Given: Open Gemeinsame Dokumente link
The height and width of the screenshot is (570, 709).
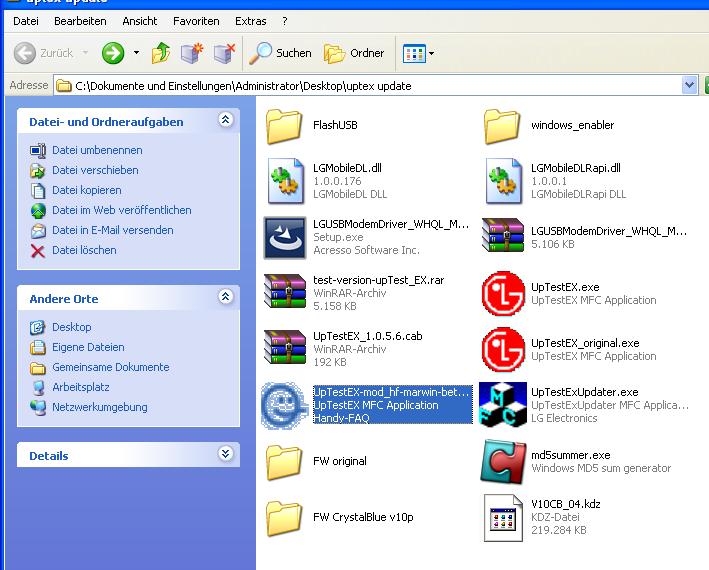Looking at the screenshot, I should (111, 367).
